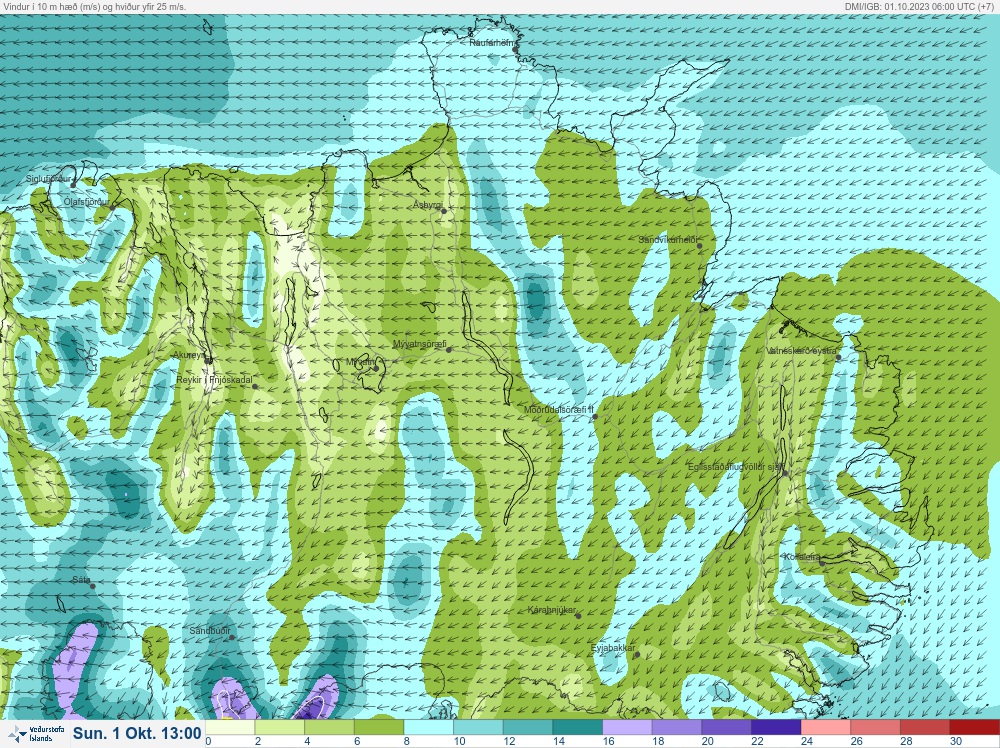Click the DMI/IGB model run timestamp
Screen dimensions: 1000x748
(x=921, y=6)
